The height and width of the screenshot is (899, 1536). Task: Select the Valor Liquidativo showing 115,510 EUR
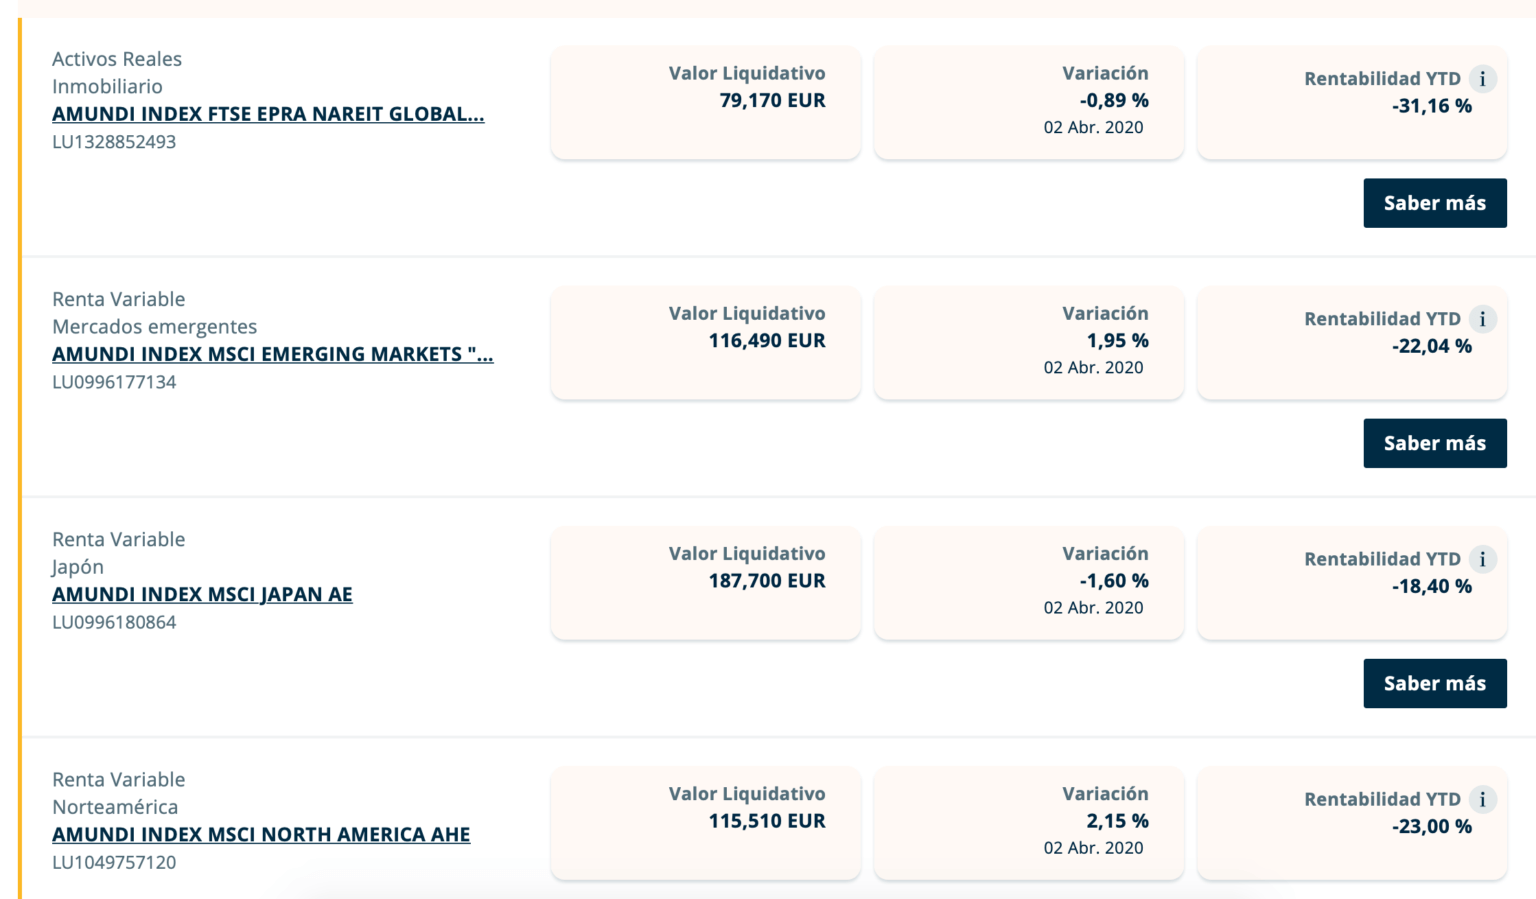[706, 823]
